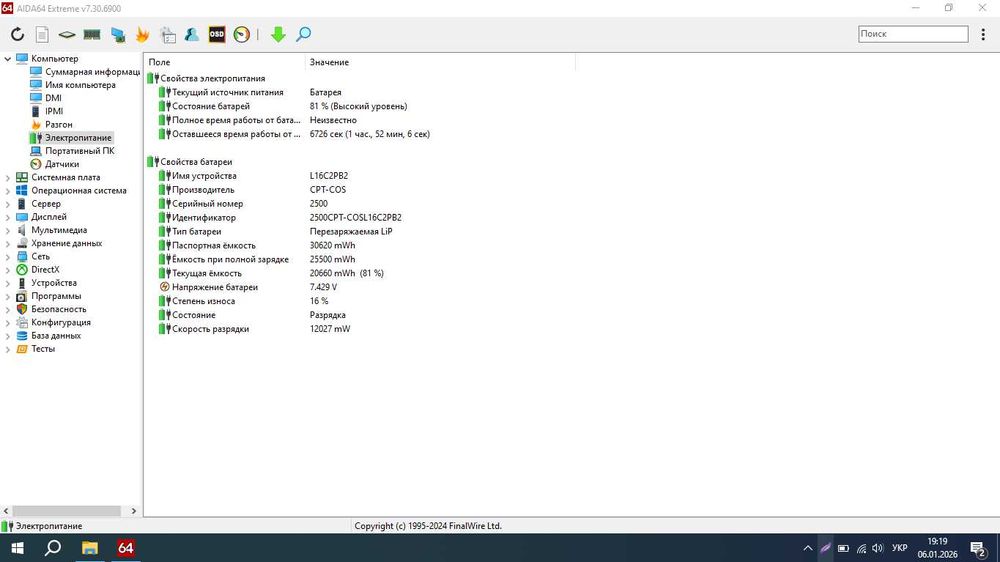This screenshot has width=1000, height=562.
Task: Open the Windows Start menu
Action: click(17, 548)
